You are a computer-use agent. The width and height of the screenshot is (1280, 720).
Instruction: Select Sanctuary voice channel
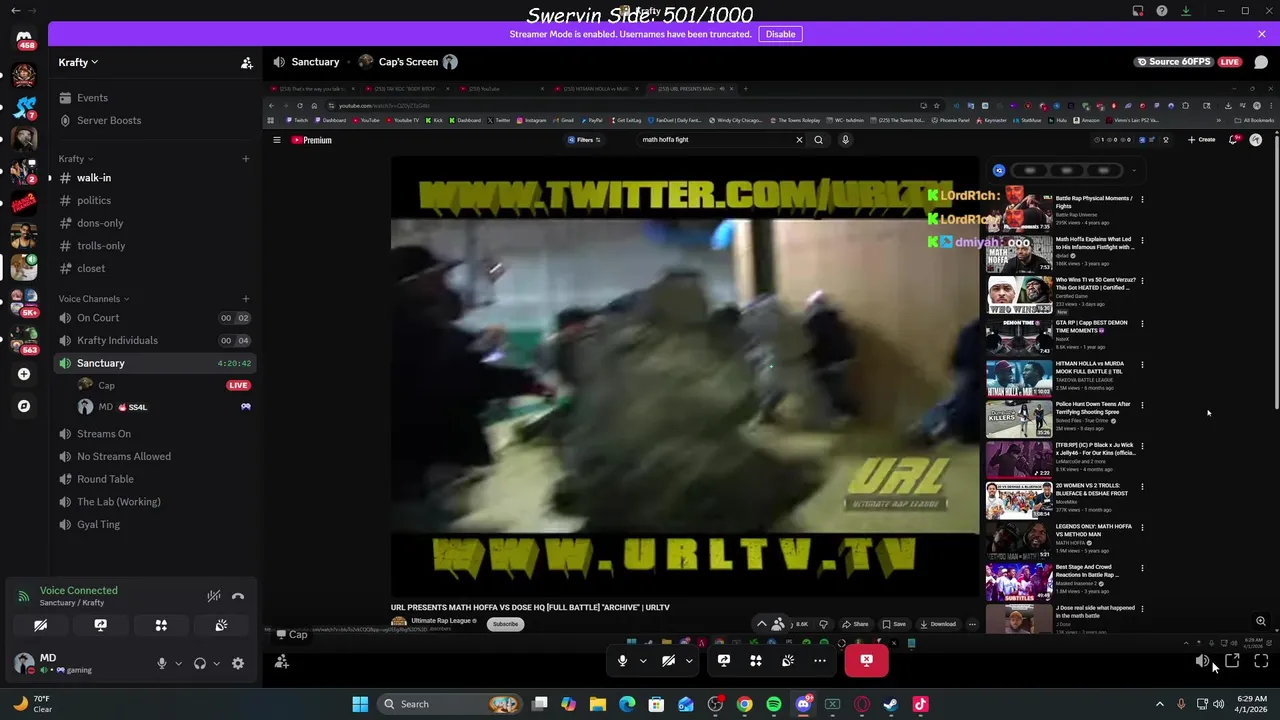pos(155,363)
